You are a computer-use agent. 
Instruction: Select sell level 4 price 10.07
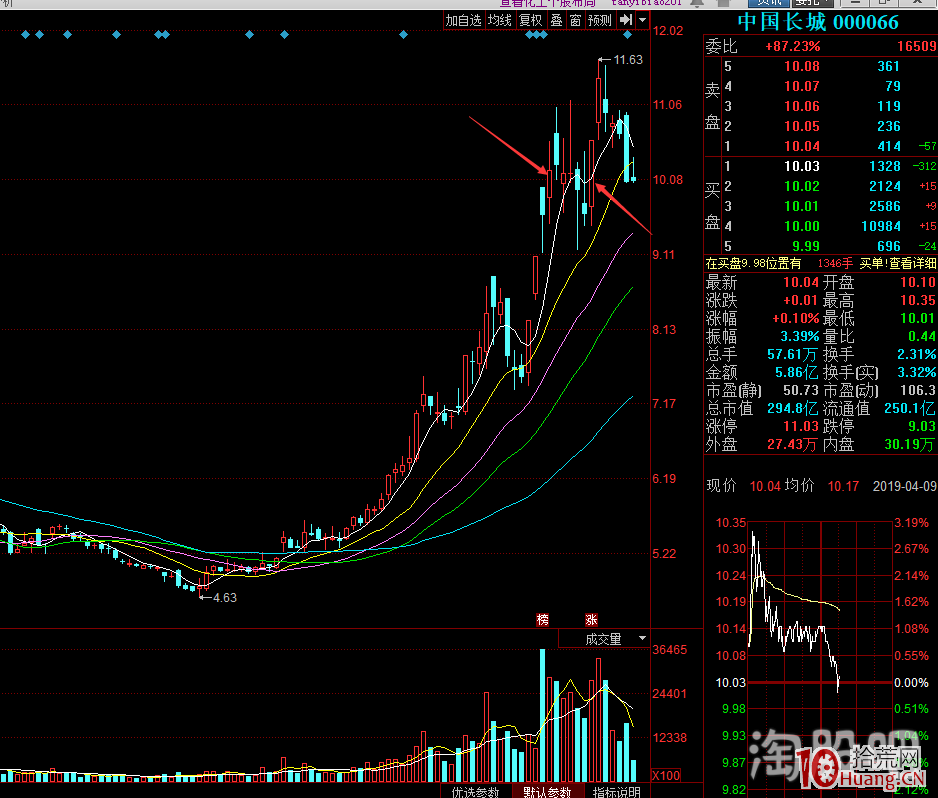tap(802, 86)
